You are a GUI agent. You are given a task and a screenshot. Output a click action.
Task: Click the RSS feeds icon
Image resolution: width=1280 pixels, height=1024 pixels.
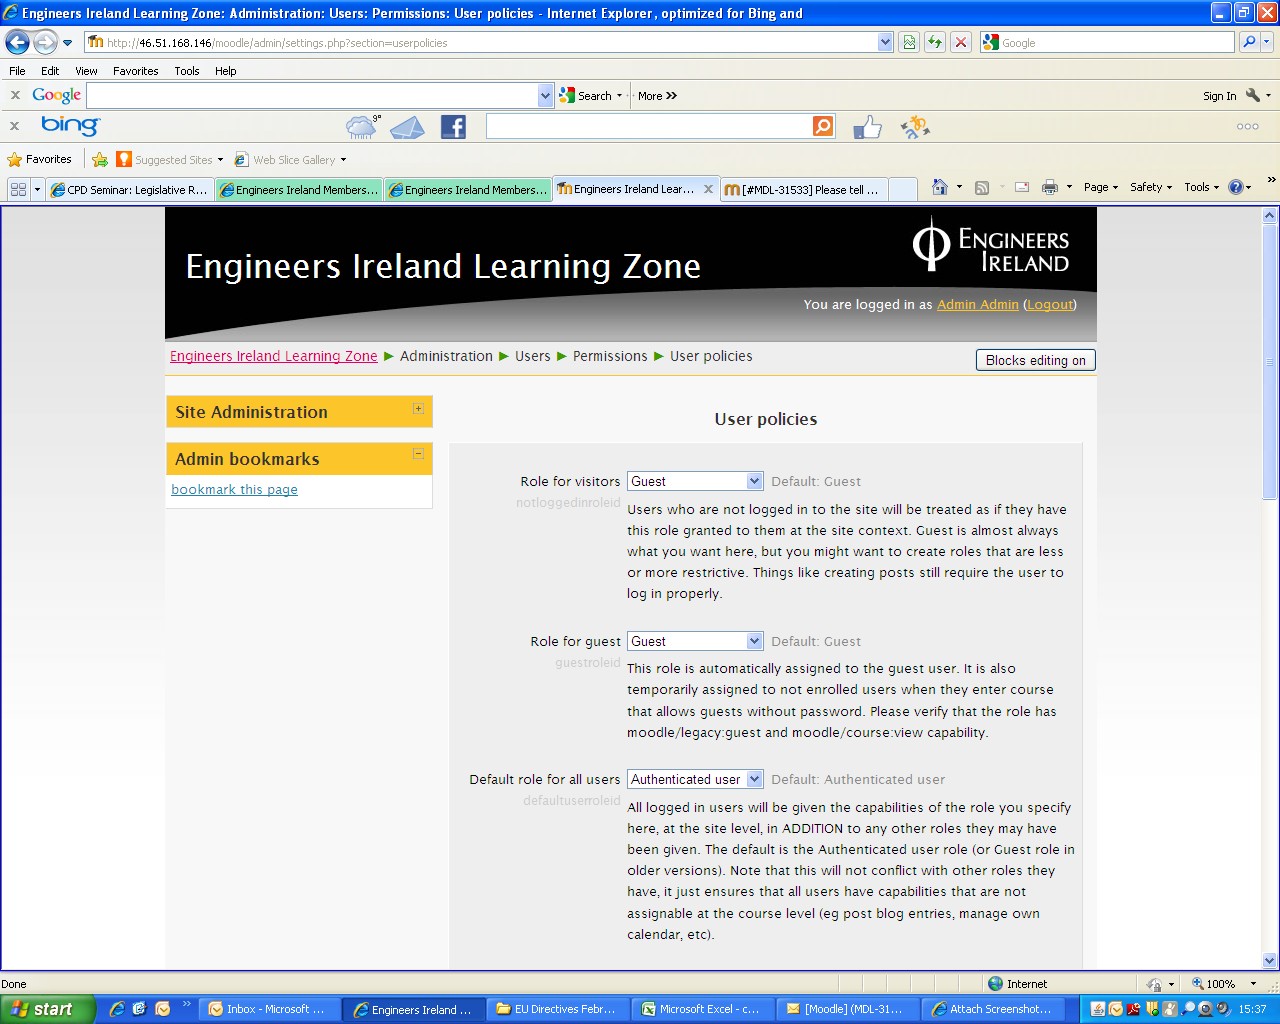[x=982, y=187]
